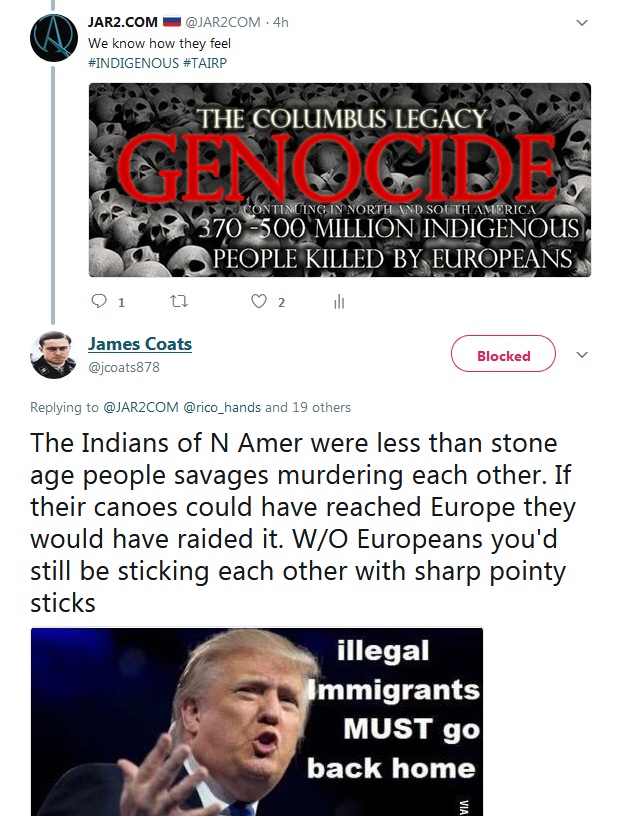
Task: Expand James Coats tweet options chevron
Action: (x=582, y=354)
